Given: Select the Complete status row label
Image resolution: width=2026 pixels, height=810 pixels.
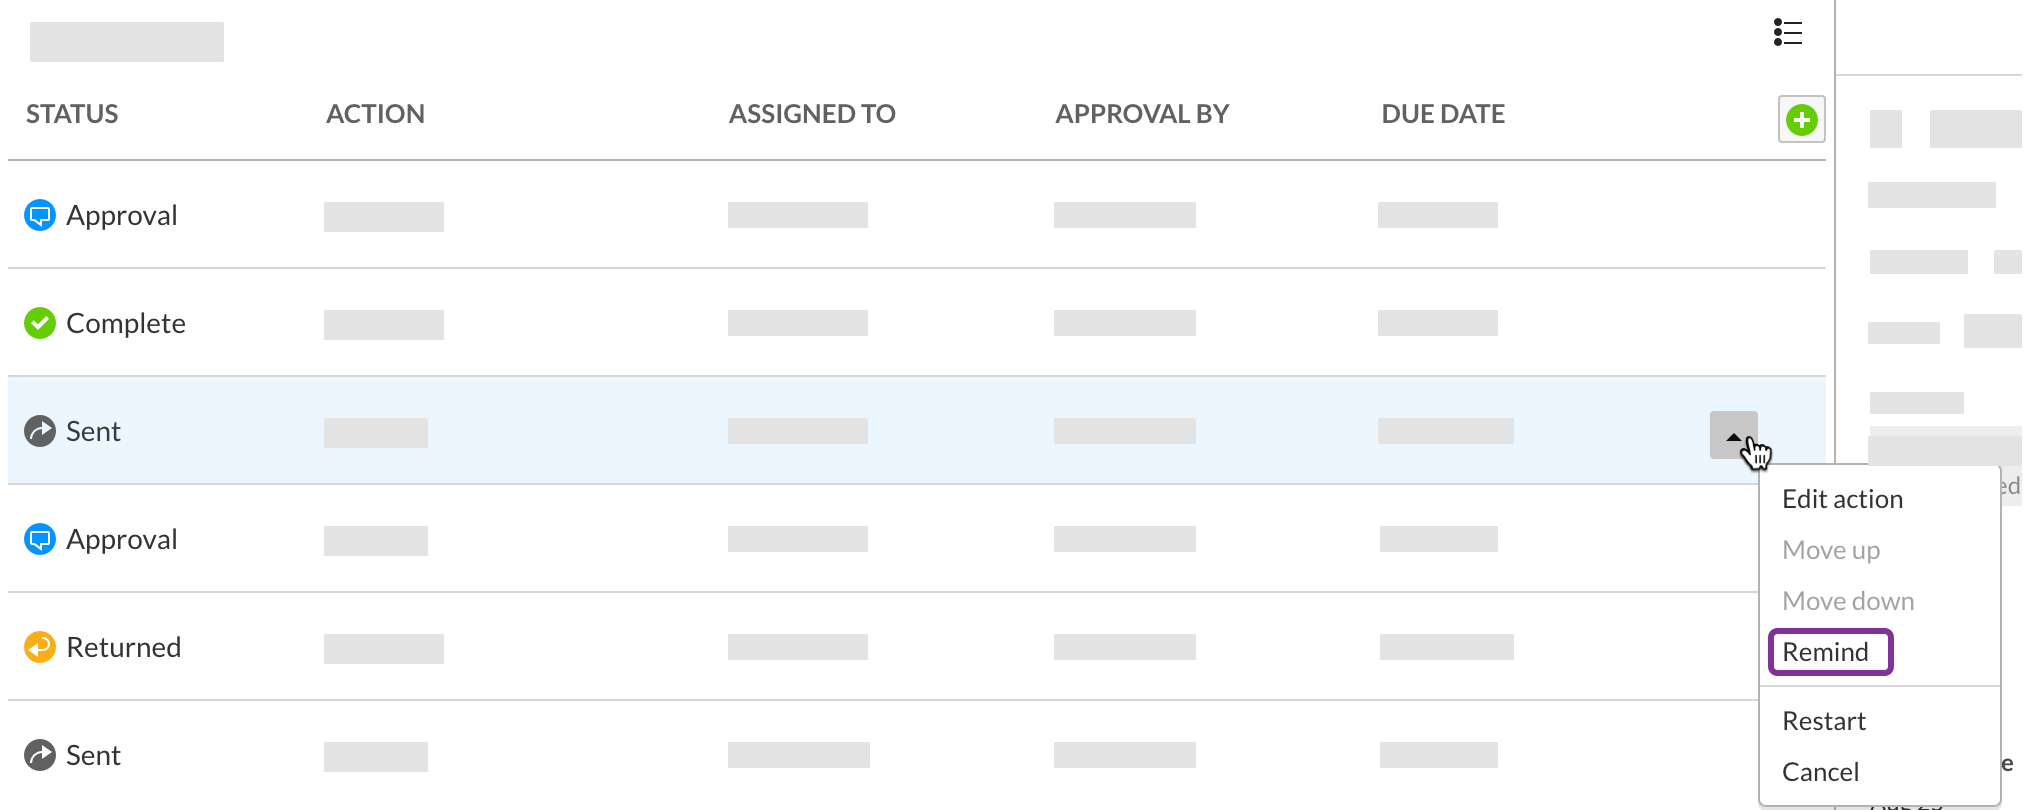Looking at the screenshot, I should click(x=126, y=323).
